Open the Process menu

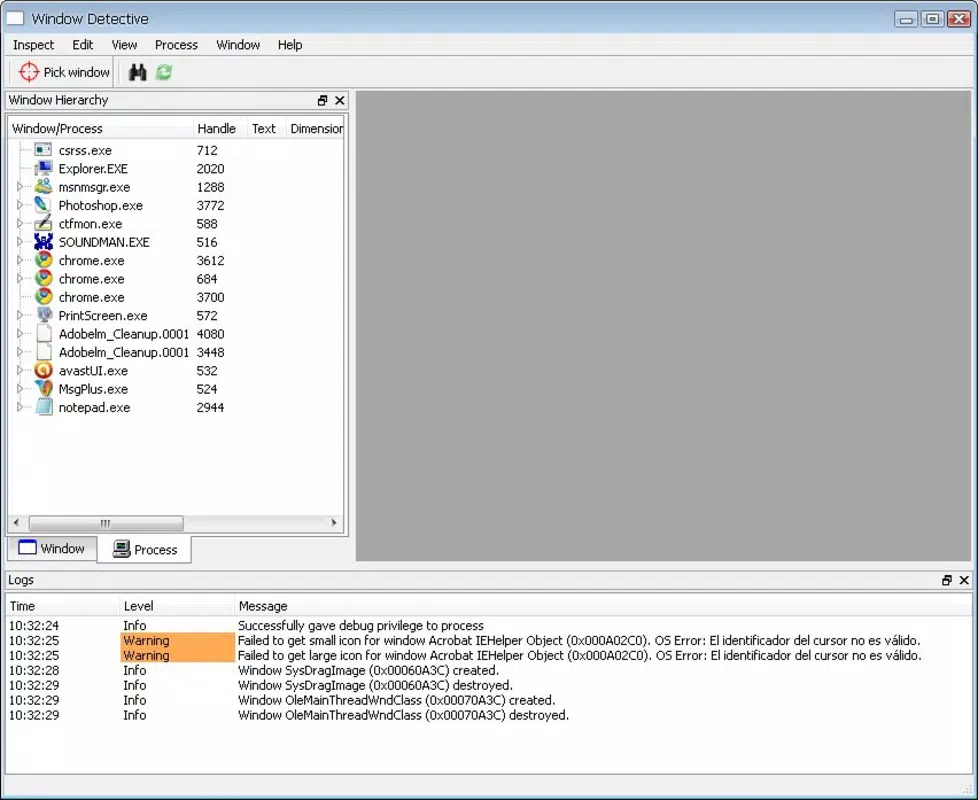coord(176,45)
